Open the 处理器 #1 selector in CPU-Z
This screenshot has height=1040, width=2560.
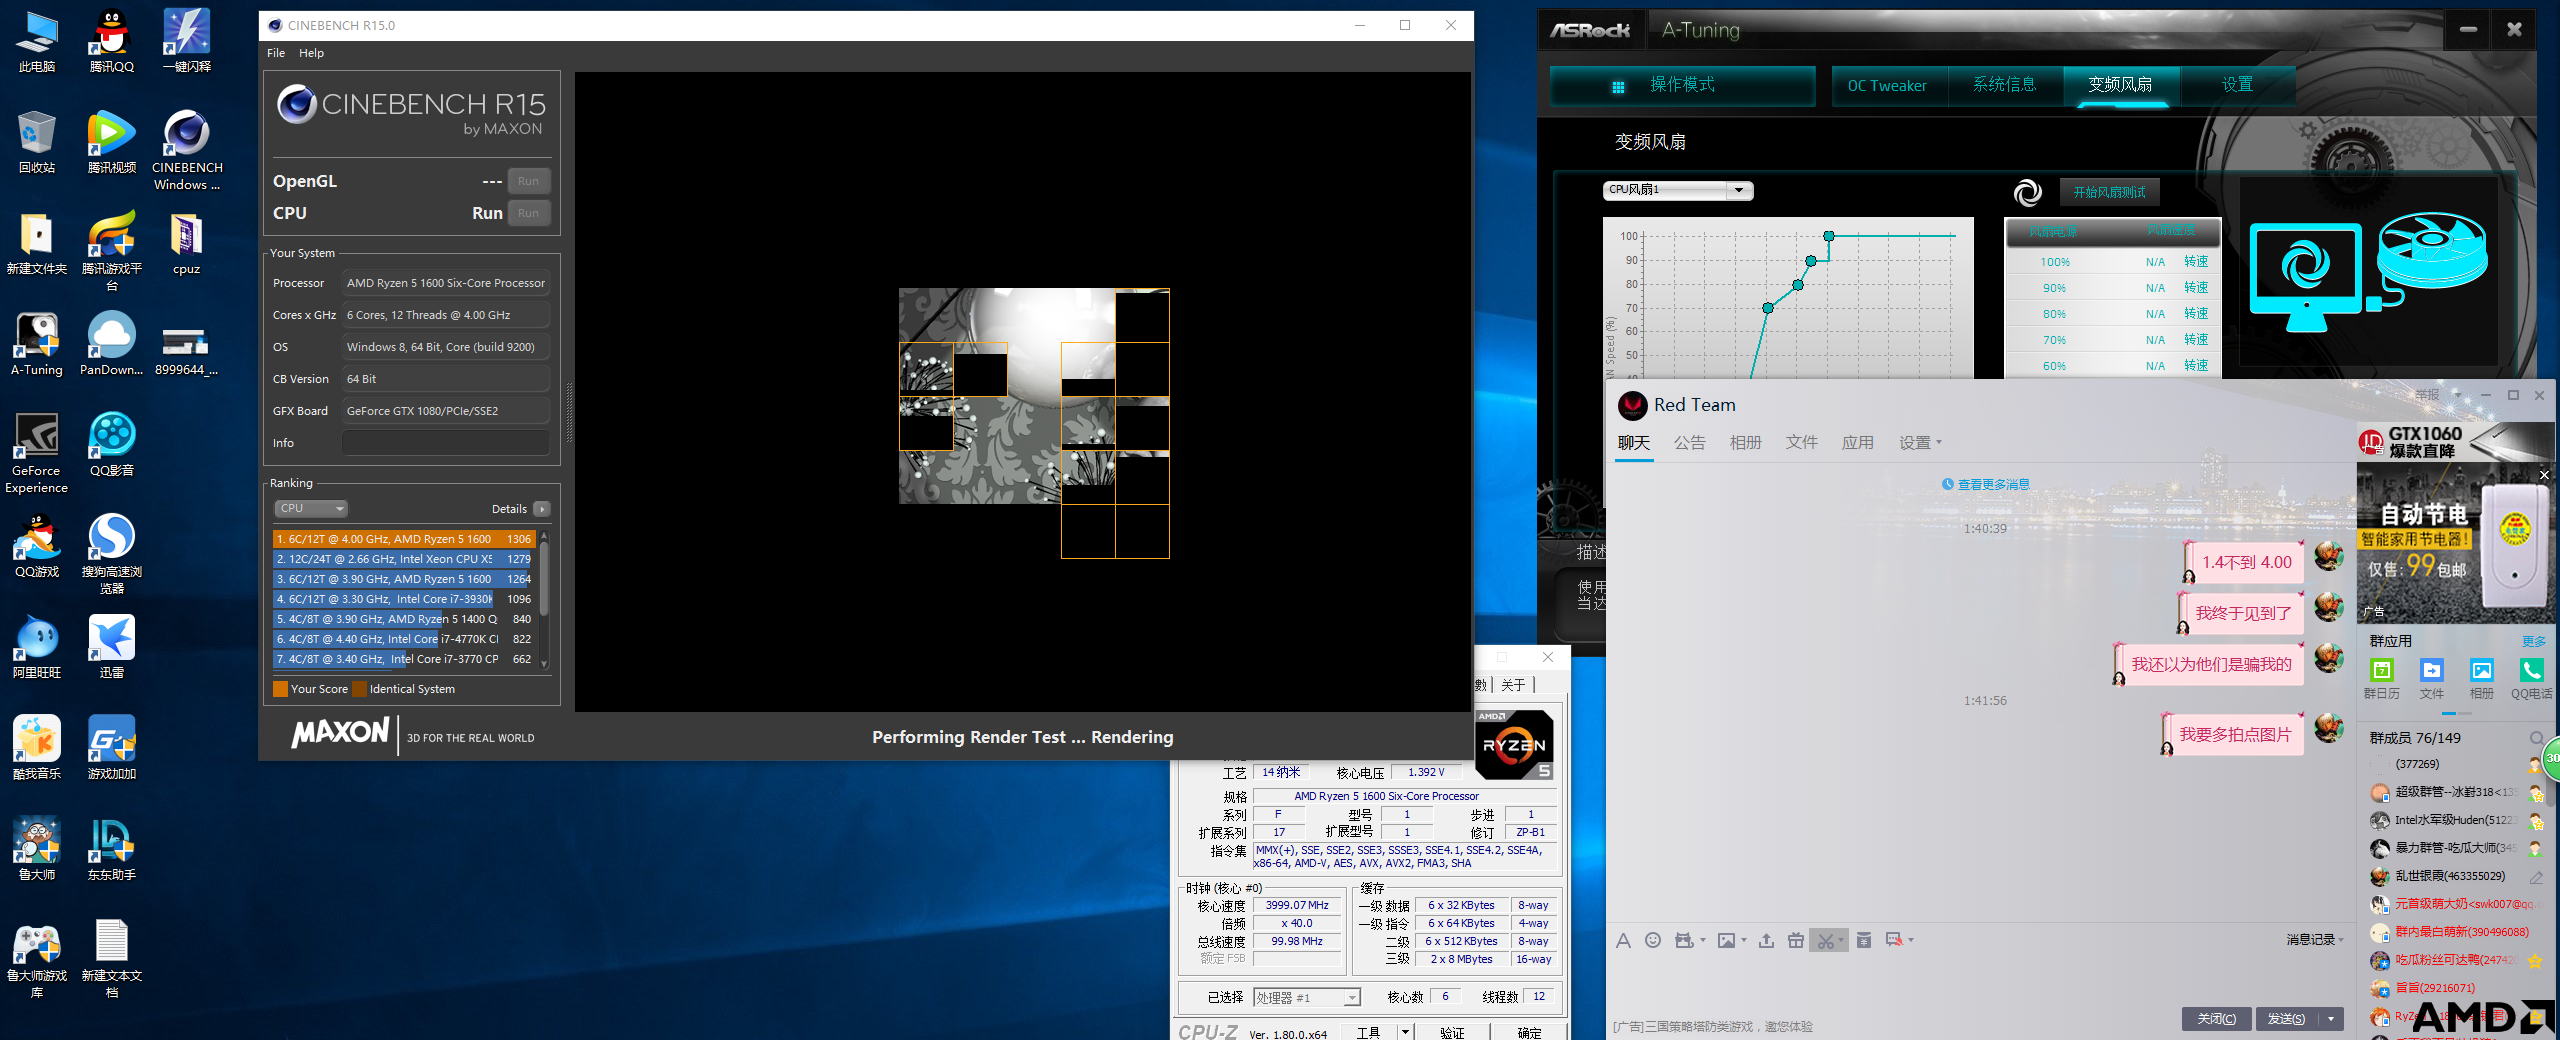tap(1308, 997)
